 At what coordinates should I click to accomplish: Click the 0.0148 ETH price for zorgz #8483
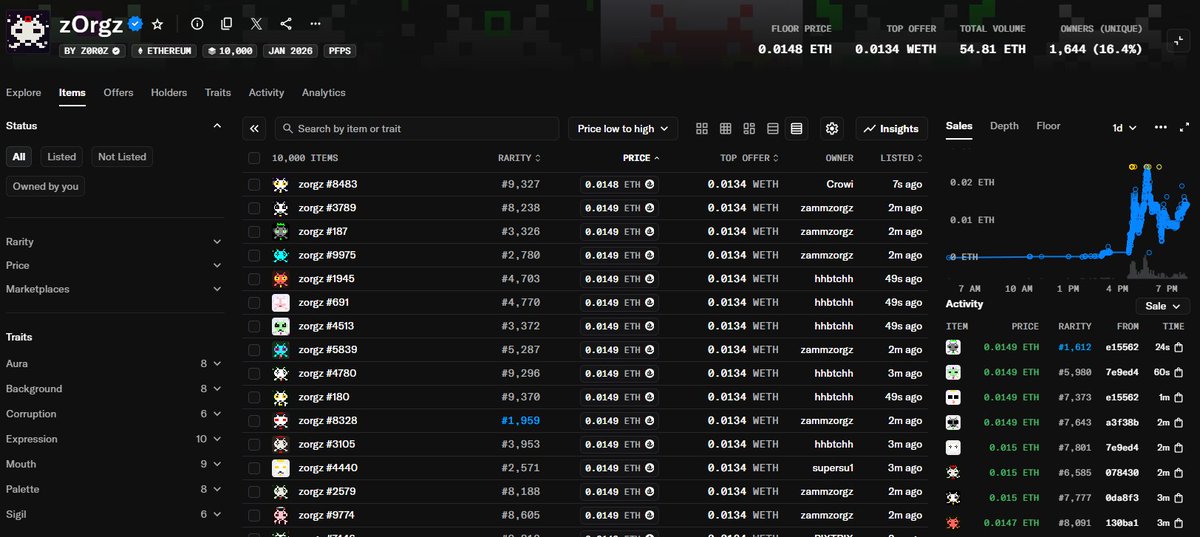coord(619,185)
